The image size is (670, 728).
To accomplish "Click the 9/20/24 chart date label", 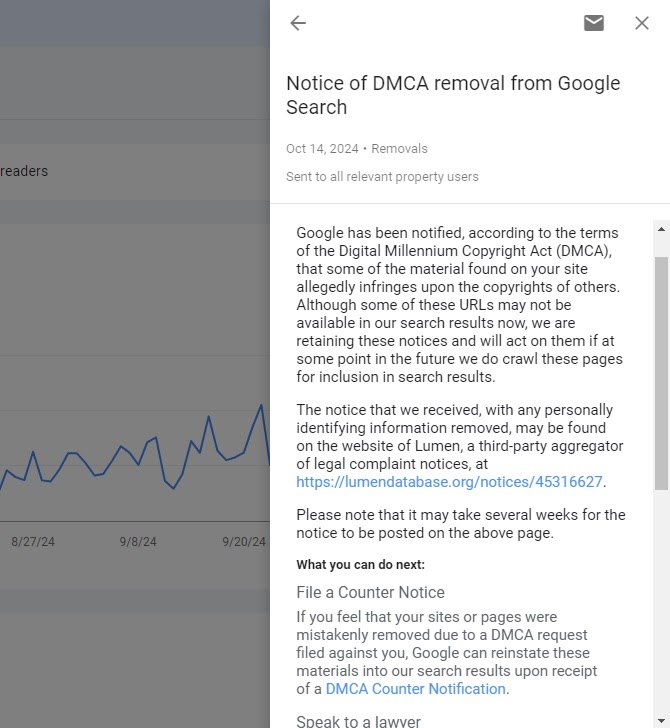I will click(x=244, y=542).
